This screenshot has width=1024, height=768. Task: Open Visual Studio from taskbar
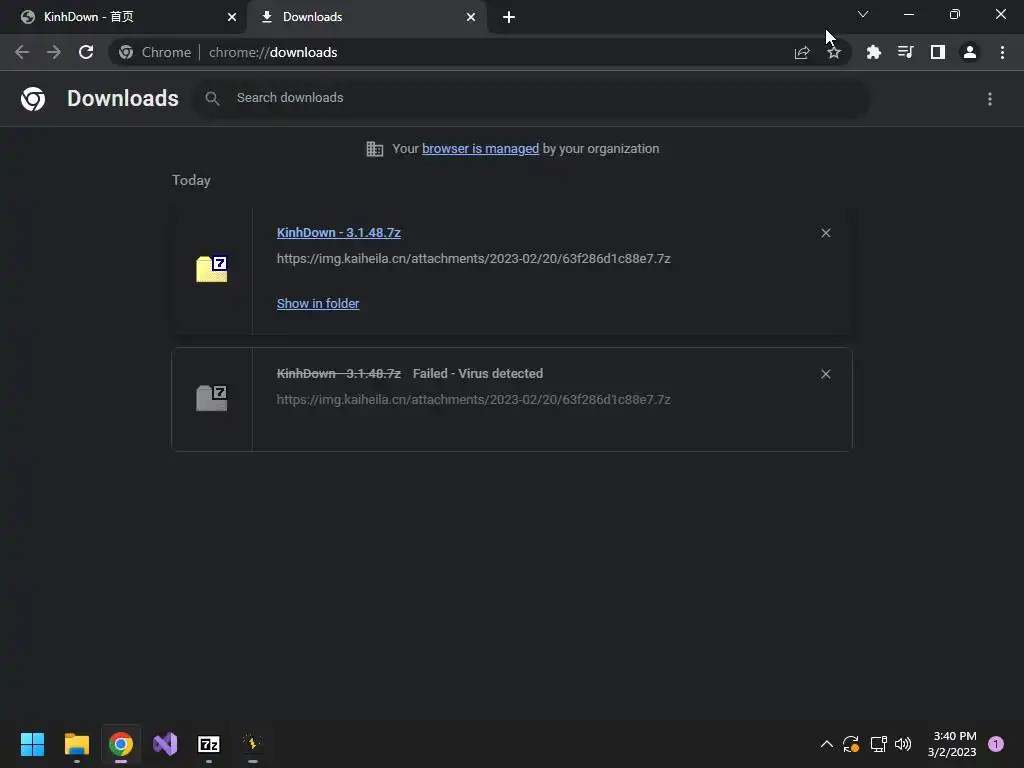[165, 744]
